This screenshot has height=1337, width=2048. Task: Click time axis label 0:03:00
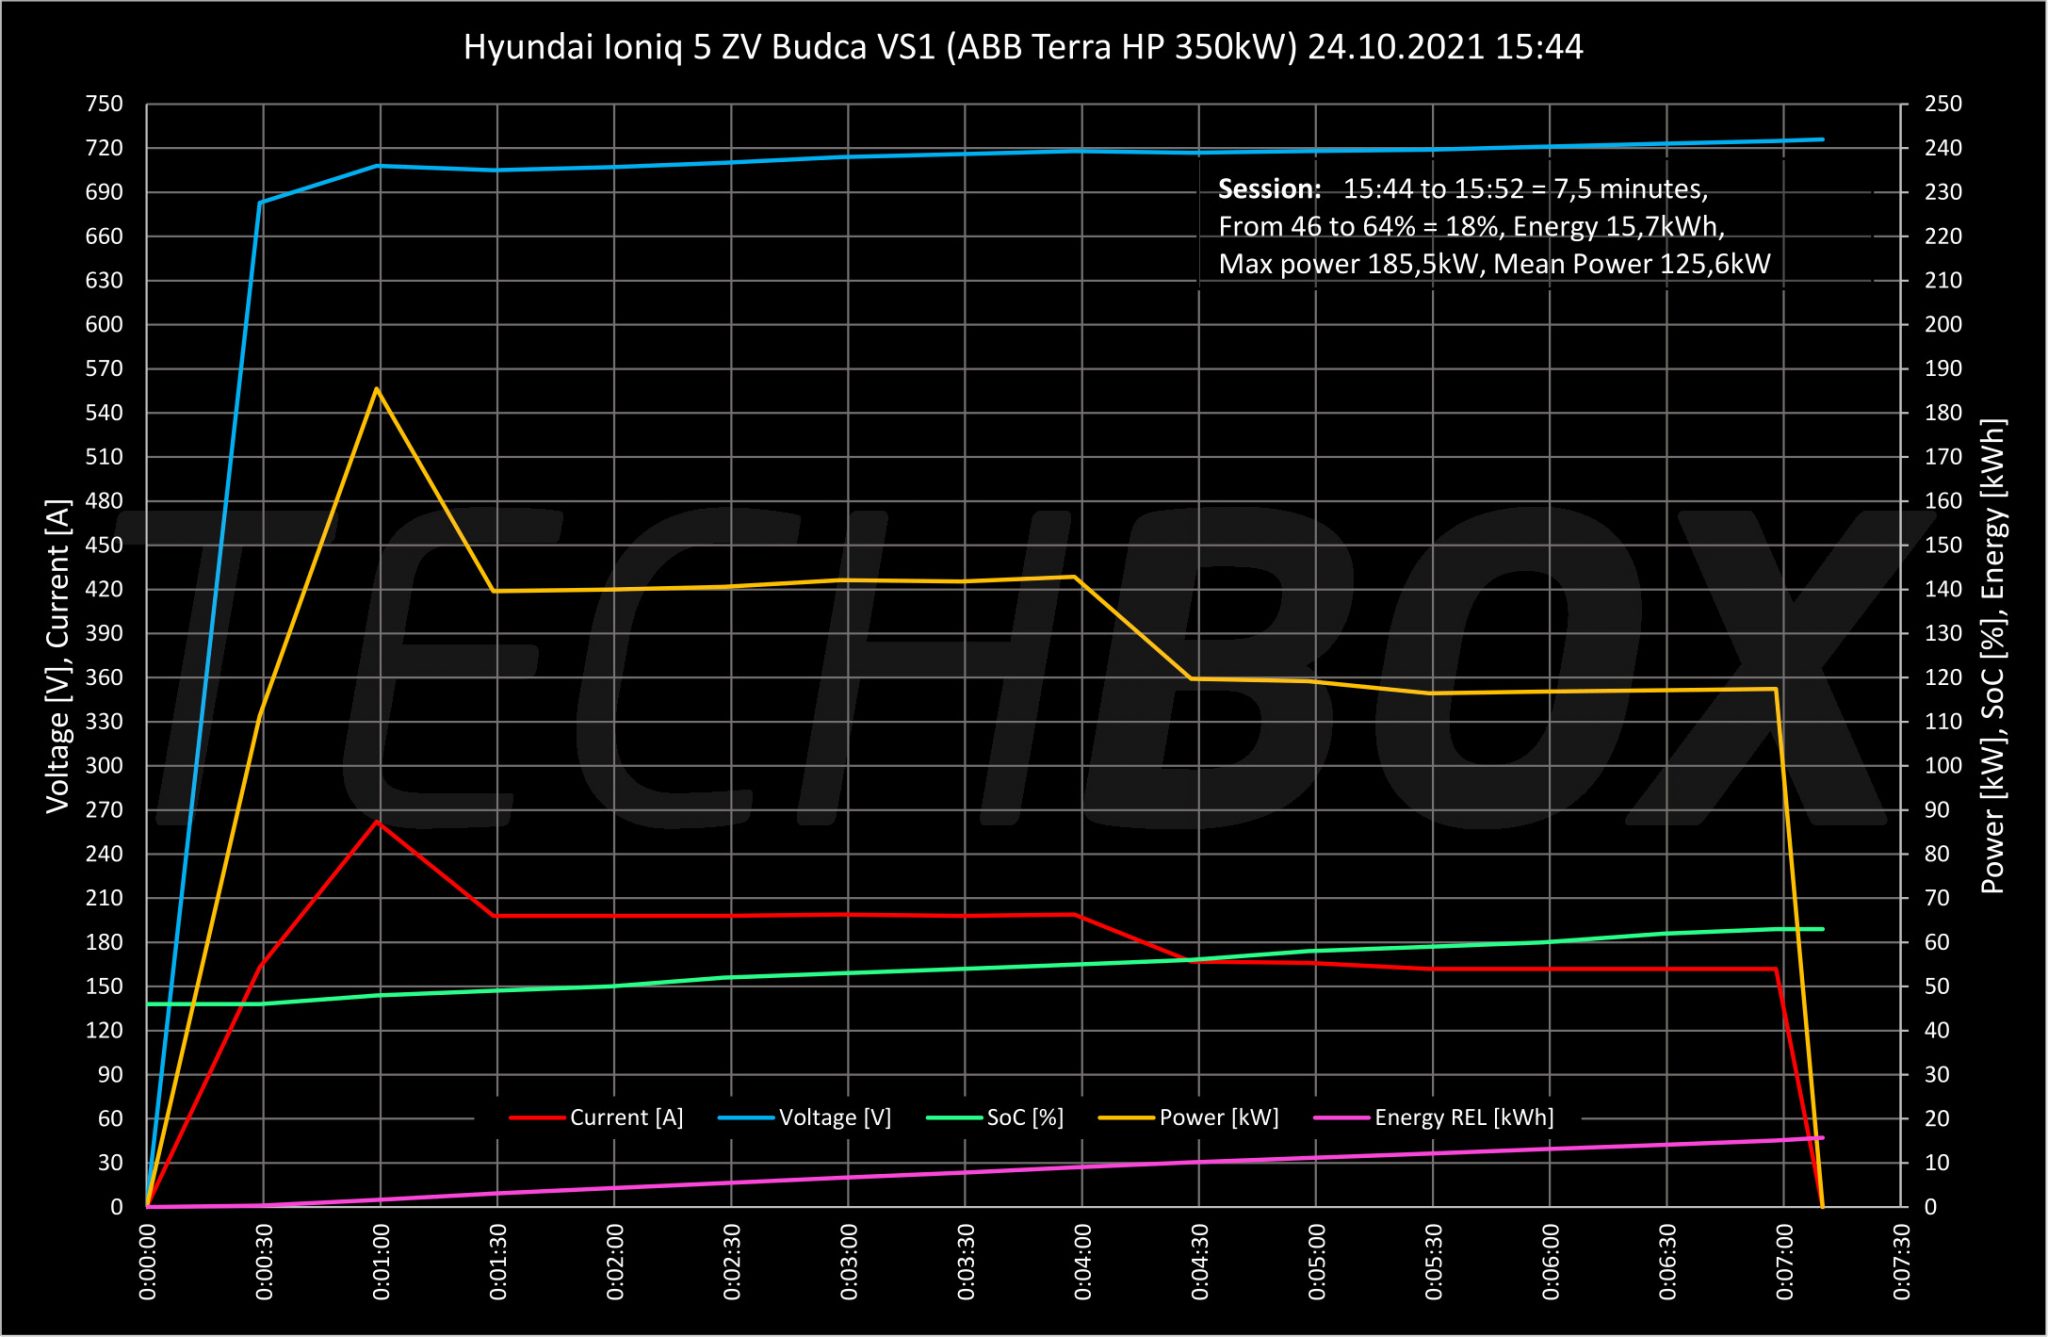849,1262
